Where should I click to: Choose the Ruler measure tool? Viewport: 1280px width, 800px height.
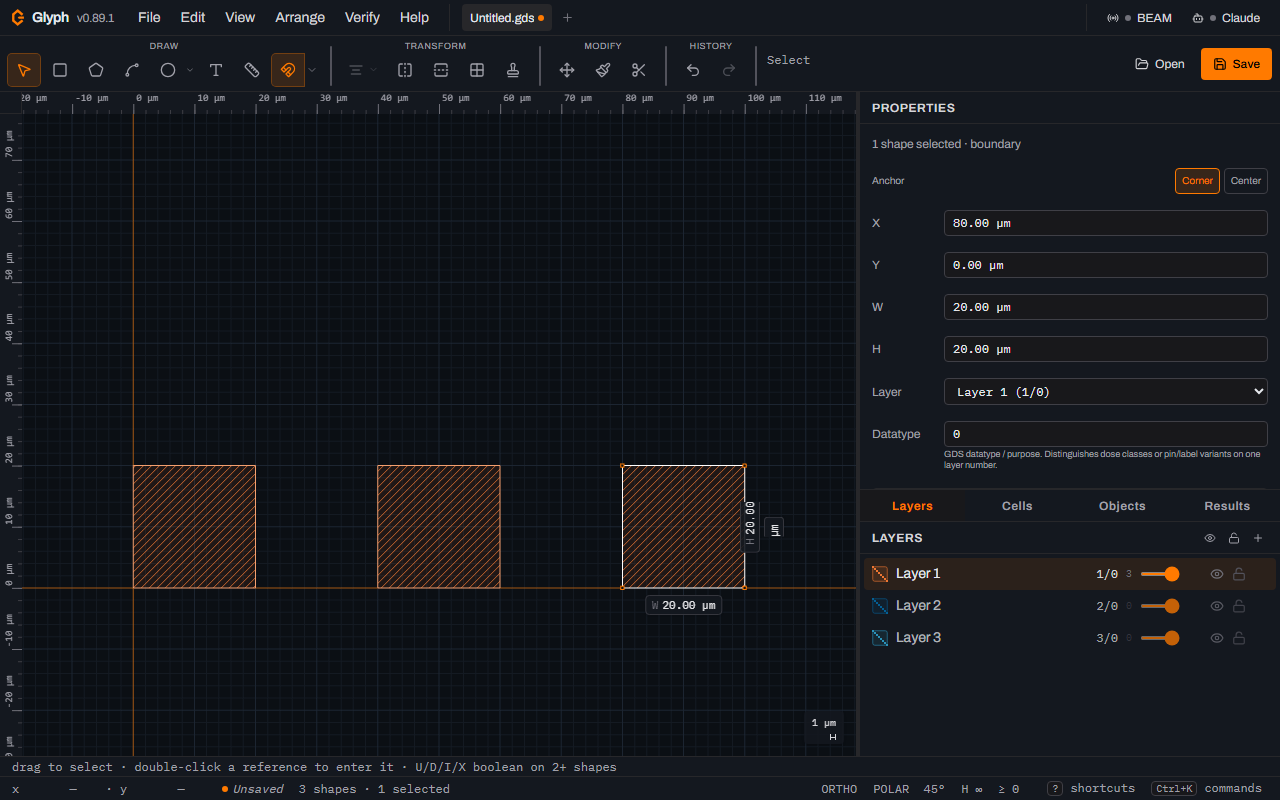tap(252, 70)
